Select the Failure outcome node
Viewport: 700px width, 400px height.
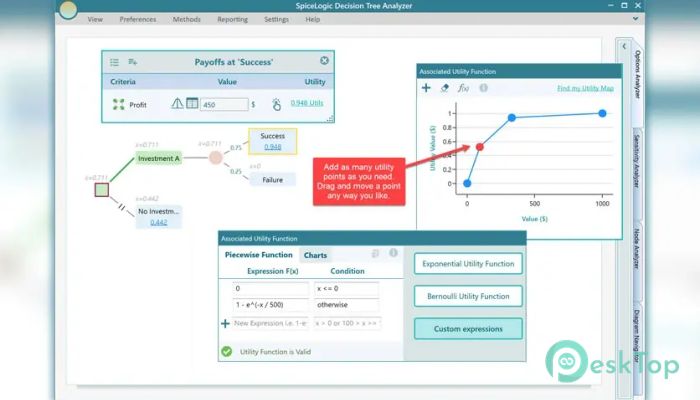[272, 179]
